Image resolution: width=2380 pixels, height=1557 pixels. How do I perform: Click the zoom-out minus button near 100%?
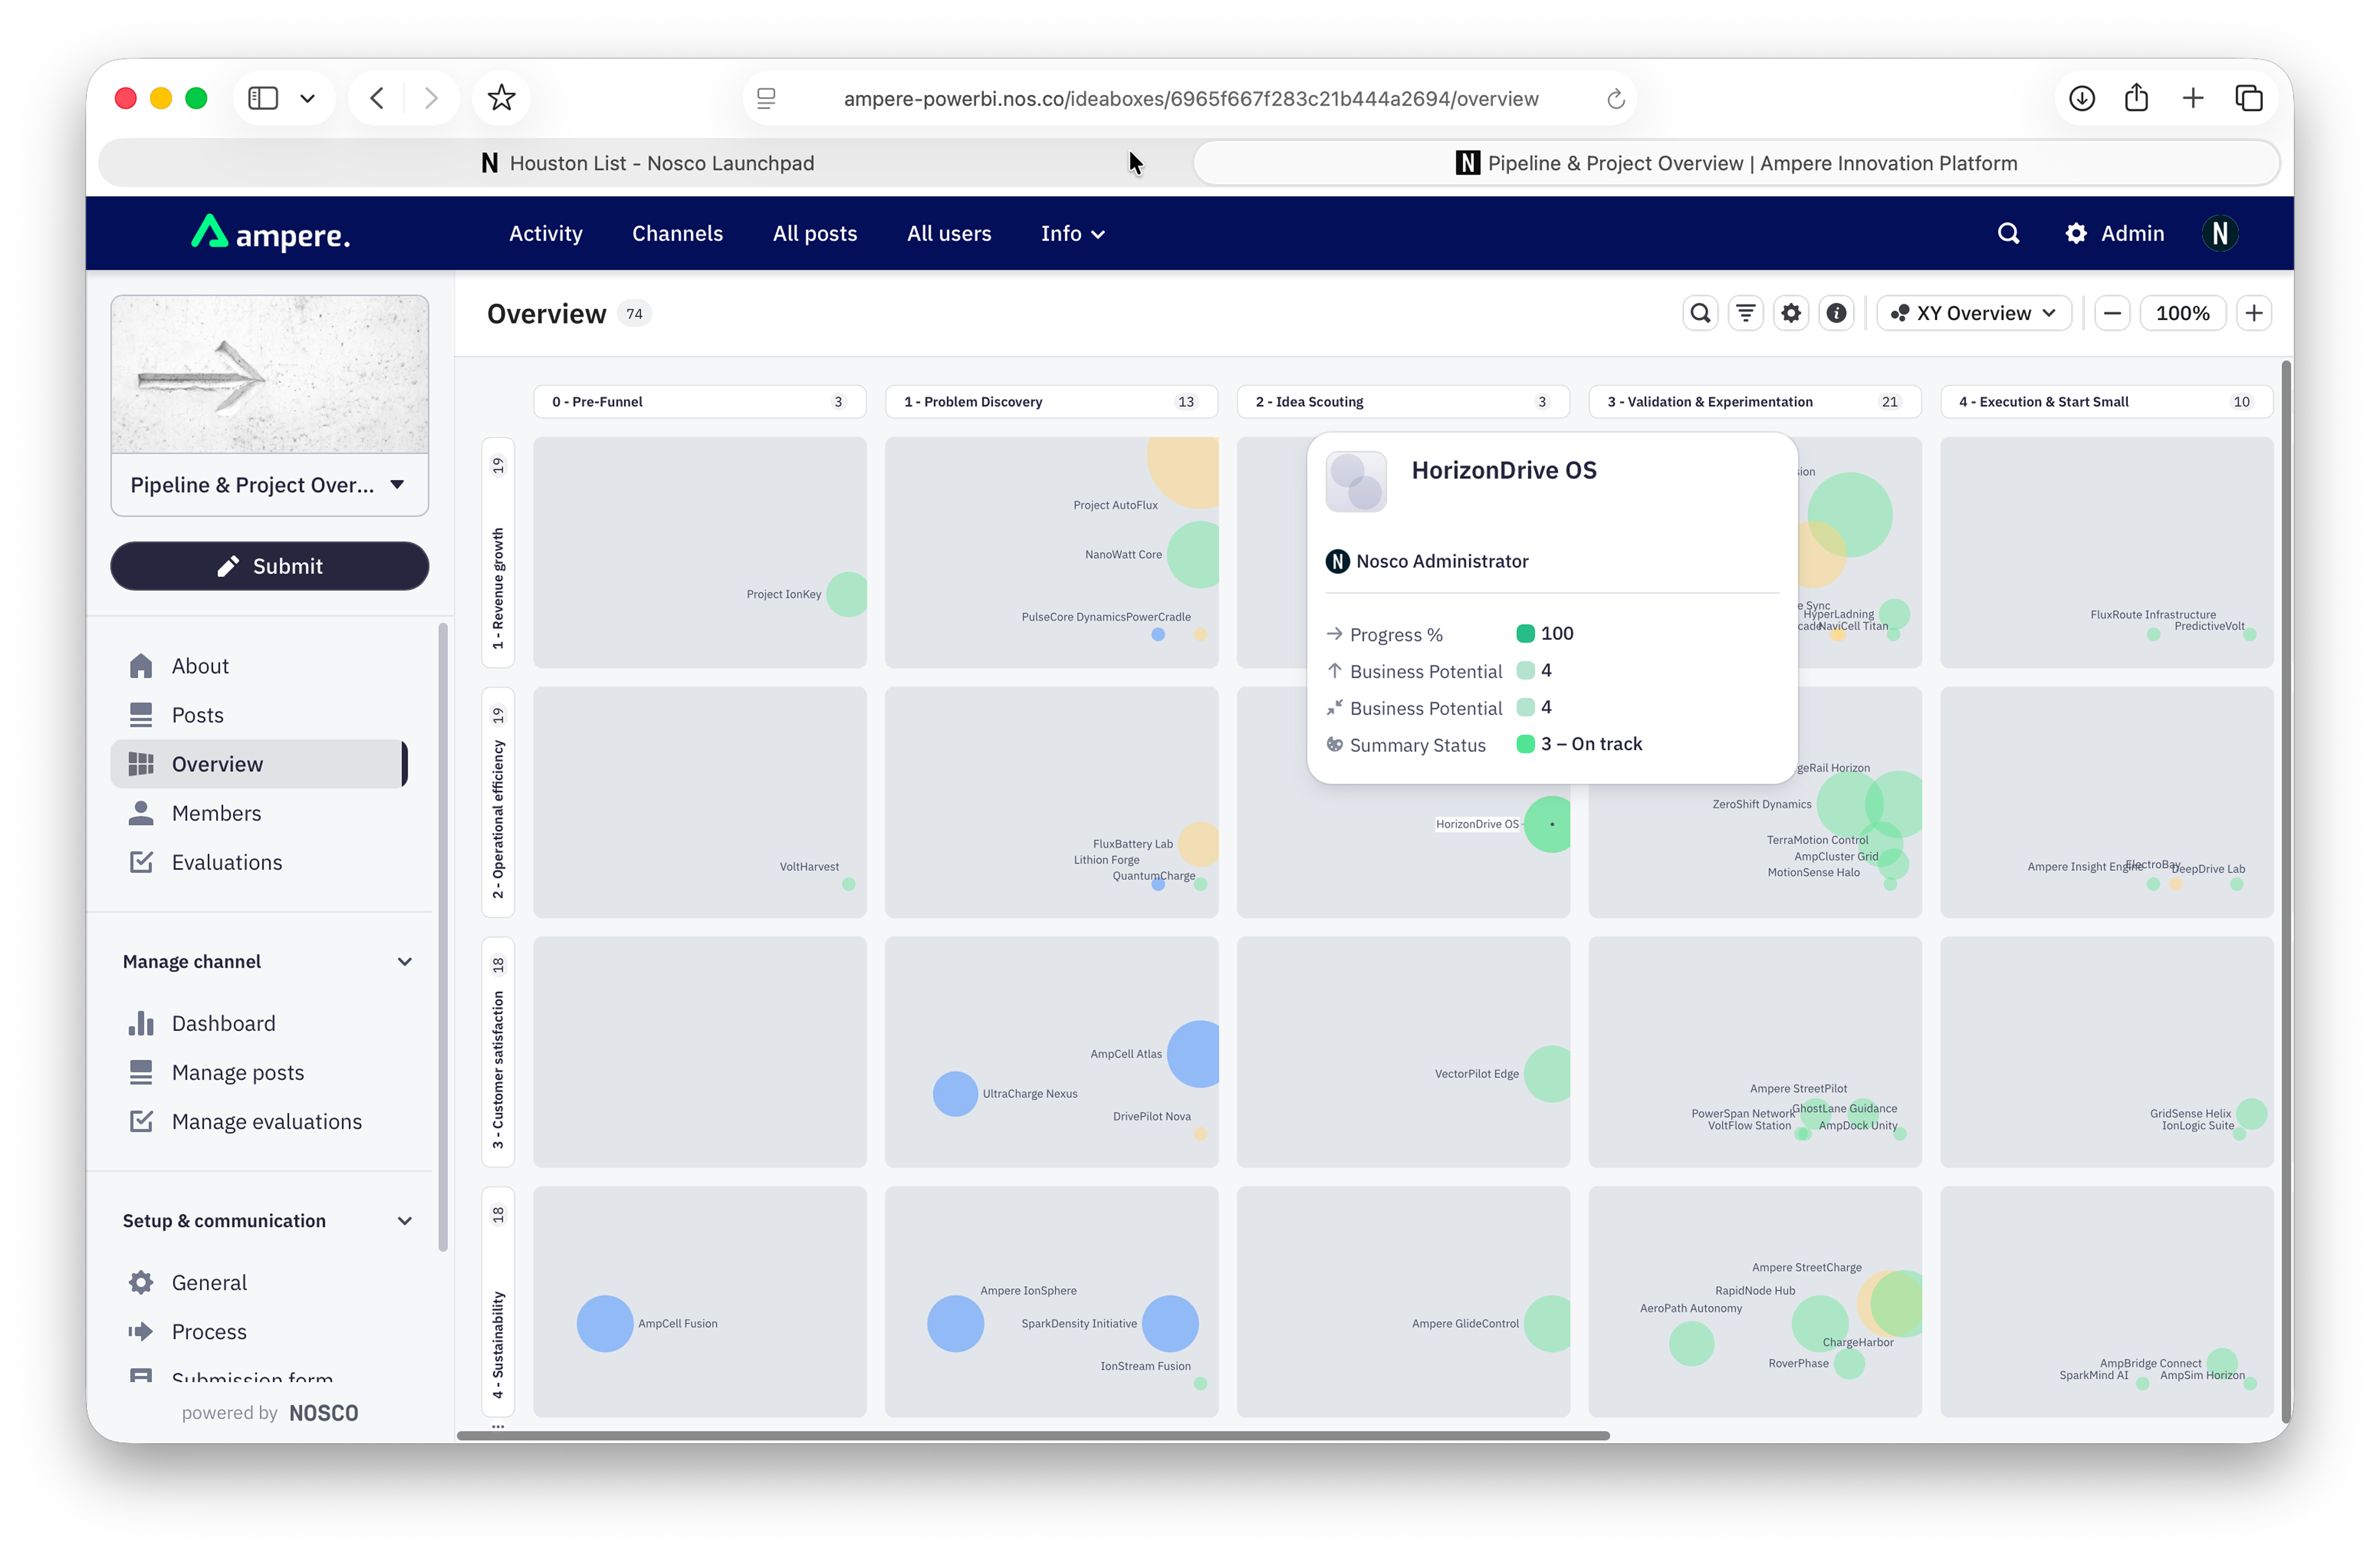(x=2113, y=313)
